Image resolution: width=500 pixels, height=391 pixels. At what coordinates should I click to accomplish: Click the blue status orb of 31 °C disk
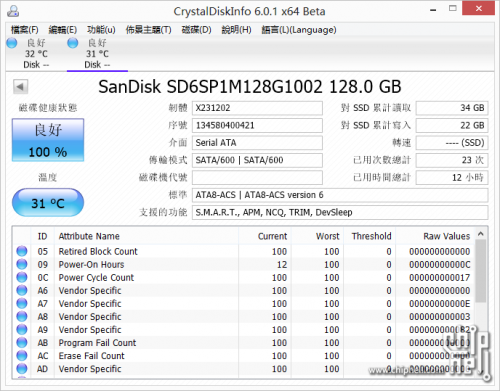pos(73,43)
